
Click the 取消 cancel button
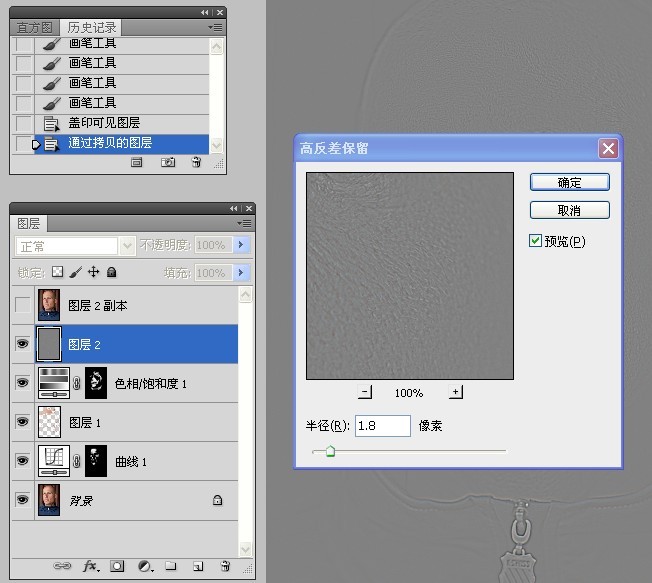[569, 211]
